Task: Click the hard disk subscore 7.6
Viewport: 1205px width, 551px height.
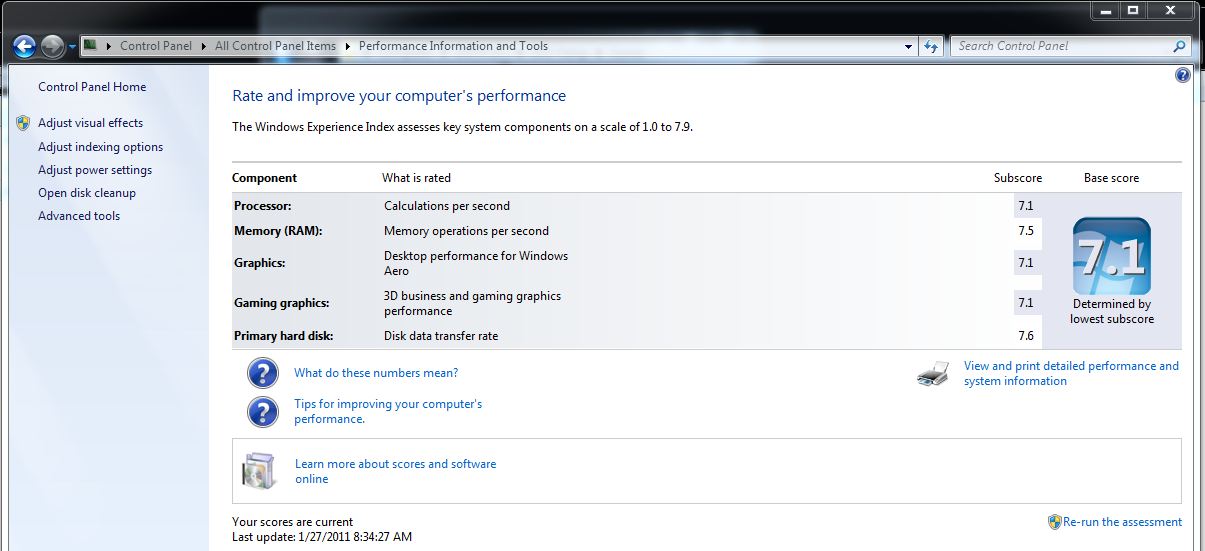Action: 1026,336
